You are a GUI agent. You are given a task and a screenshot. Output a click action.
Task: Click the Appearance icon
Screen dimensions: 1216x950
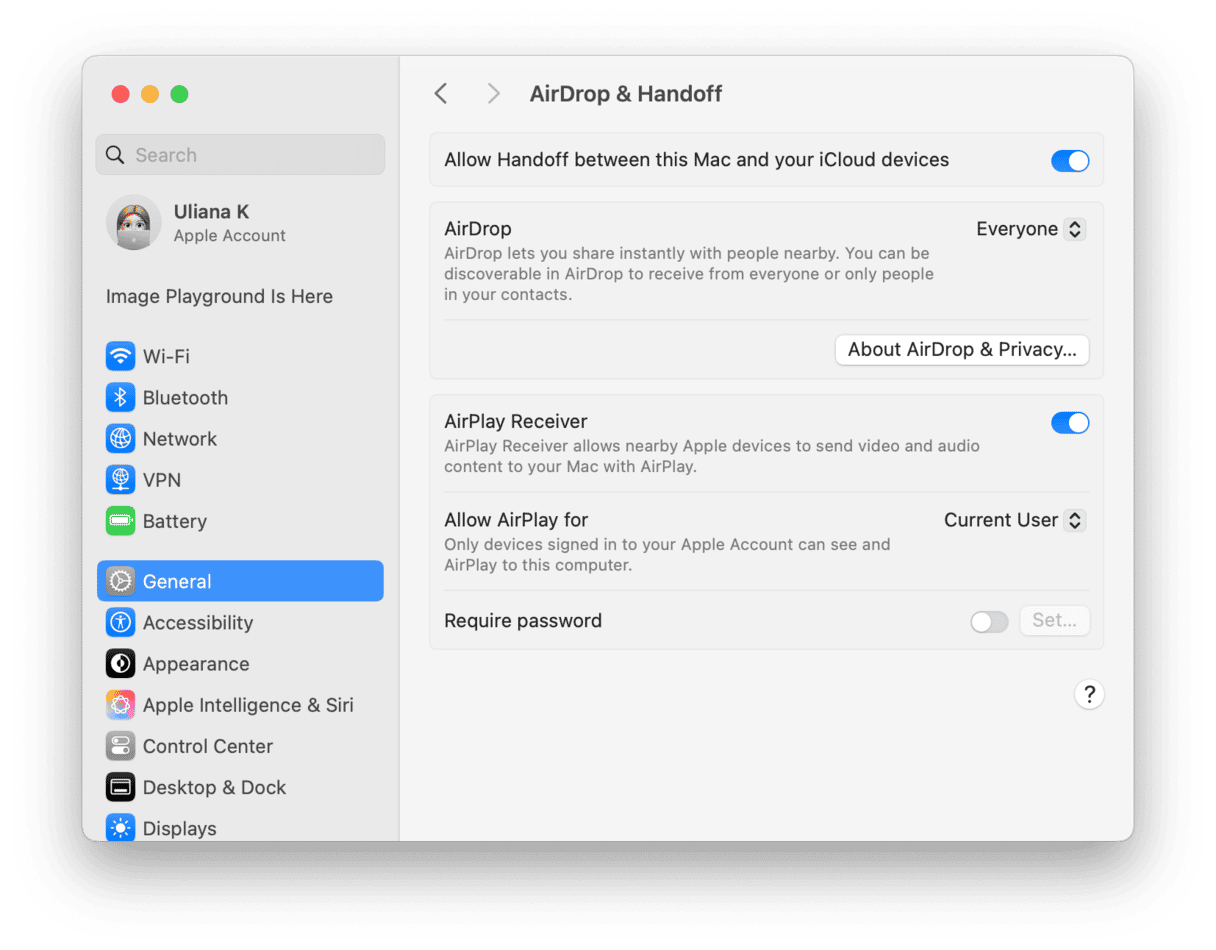(x=121, y=664)
